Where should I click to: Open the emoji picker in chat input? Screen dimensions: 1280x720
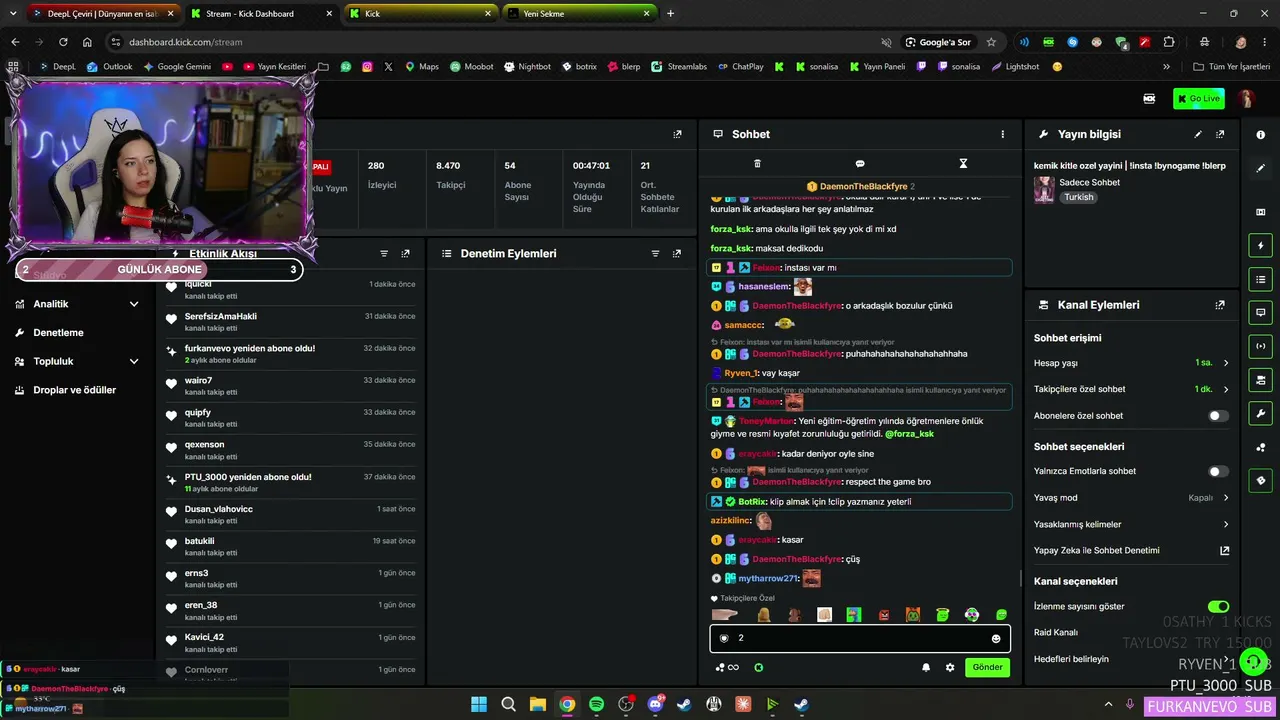996,638
